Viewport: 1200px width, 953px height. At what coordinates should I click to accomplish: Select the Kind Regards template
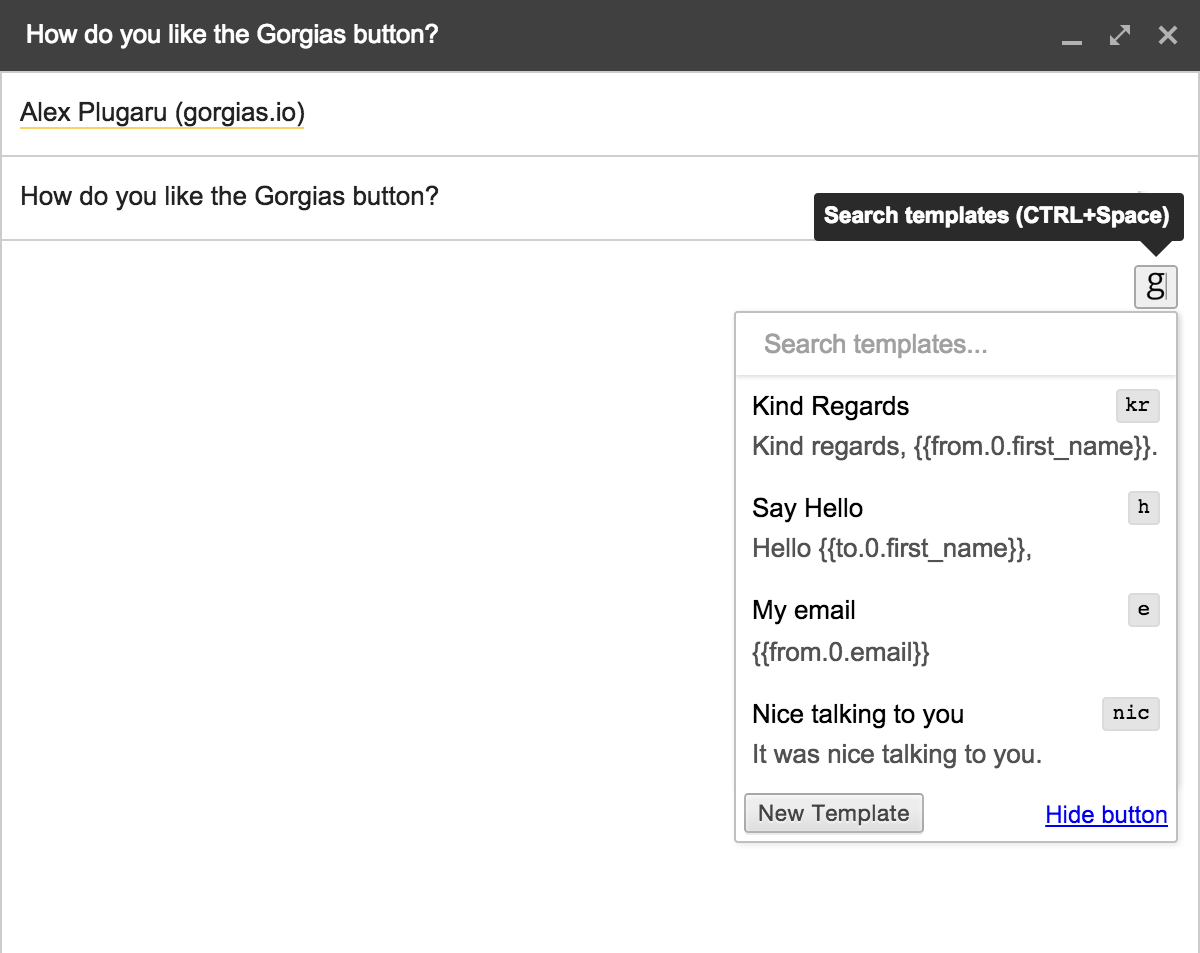click(956, 427)
